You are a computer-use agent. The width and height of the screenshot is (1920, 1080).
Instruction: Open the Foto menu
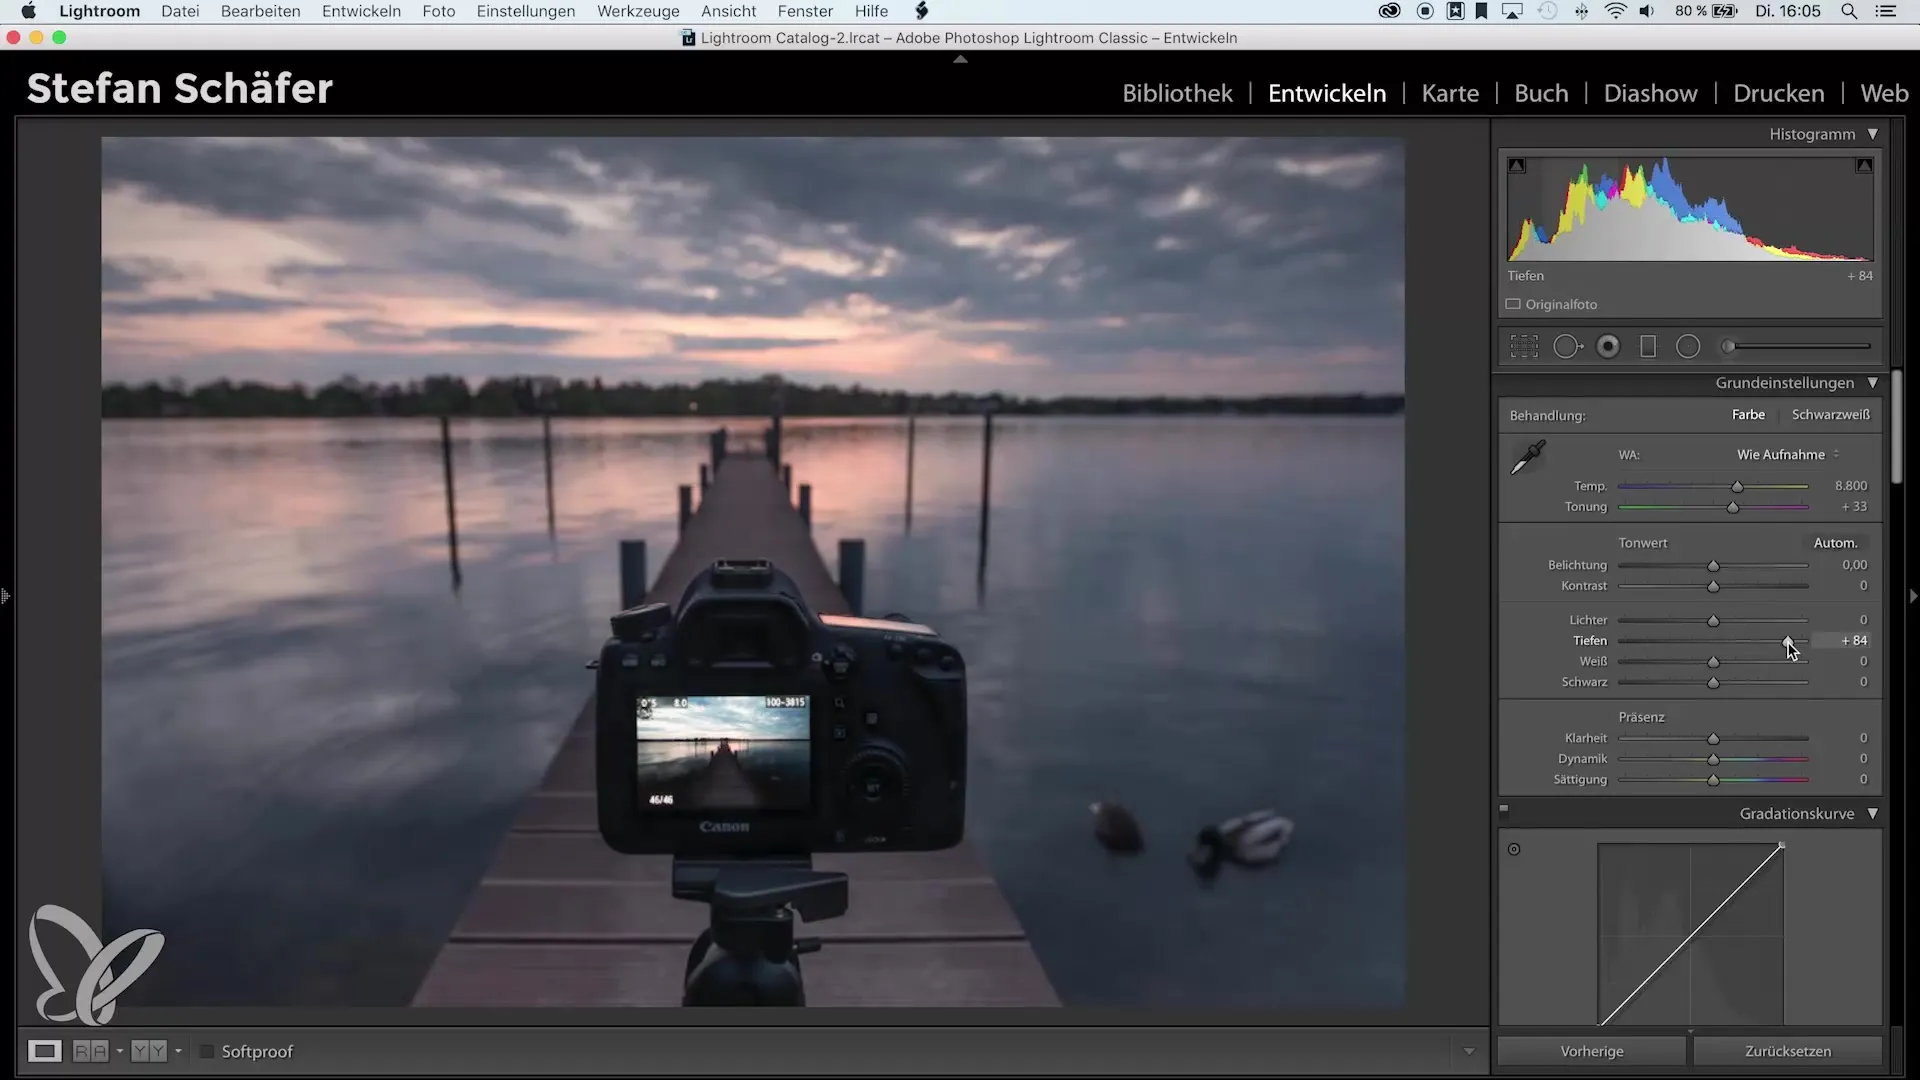point(439,11)
